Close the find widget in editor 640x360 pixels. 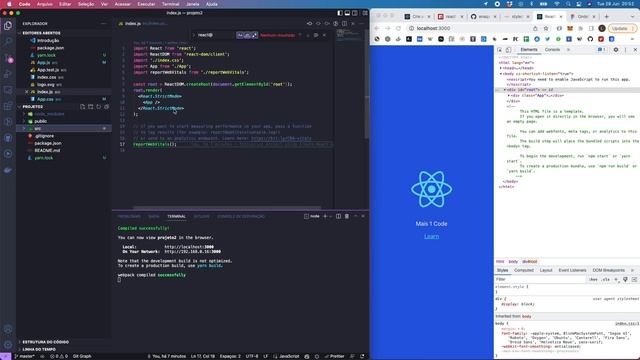[x=324, y=35]
